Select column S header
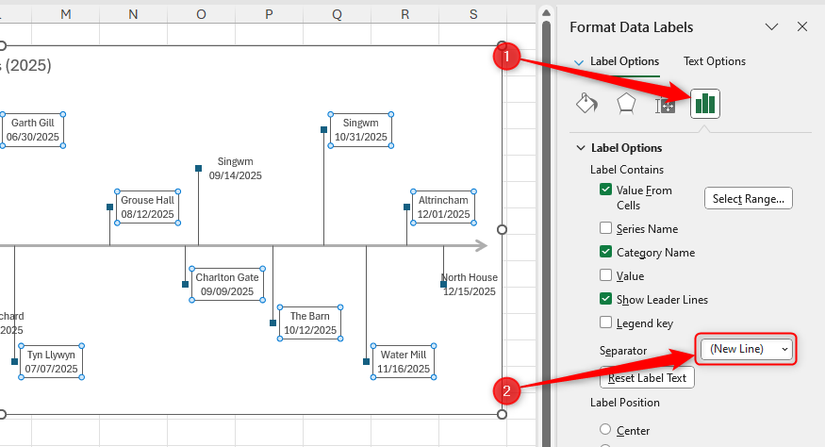The width and height of the screenshot is (825, 447). tap(473, 15)
